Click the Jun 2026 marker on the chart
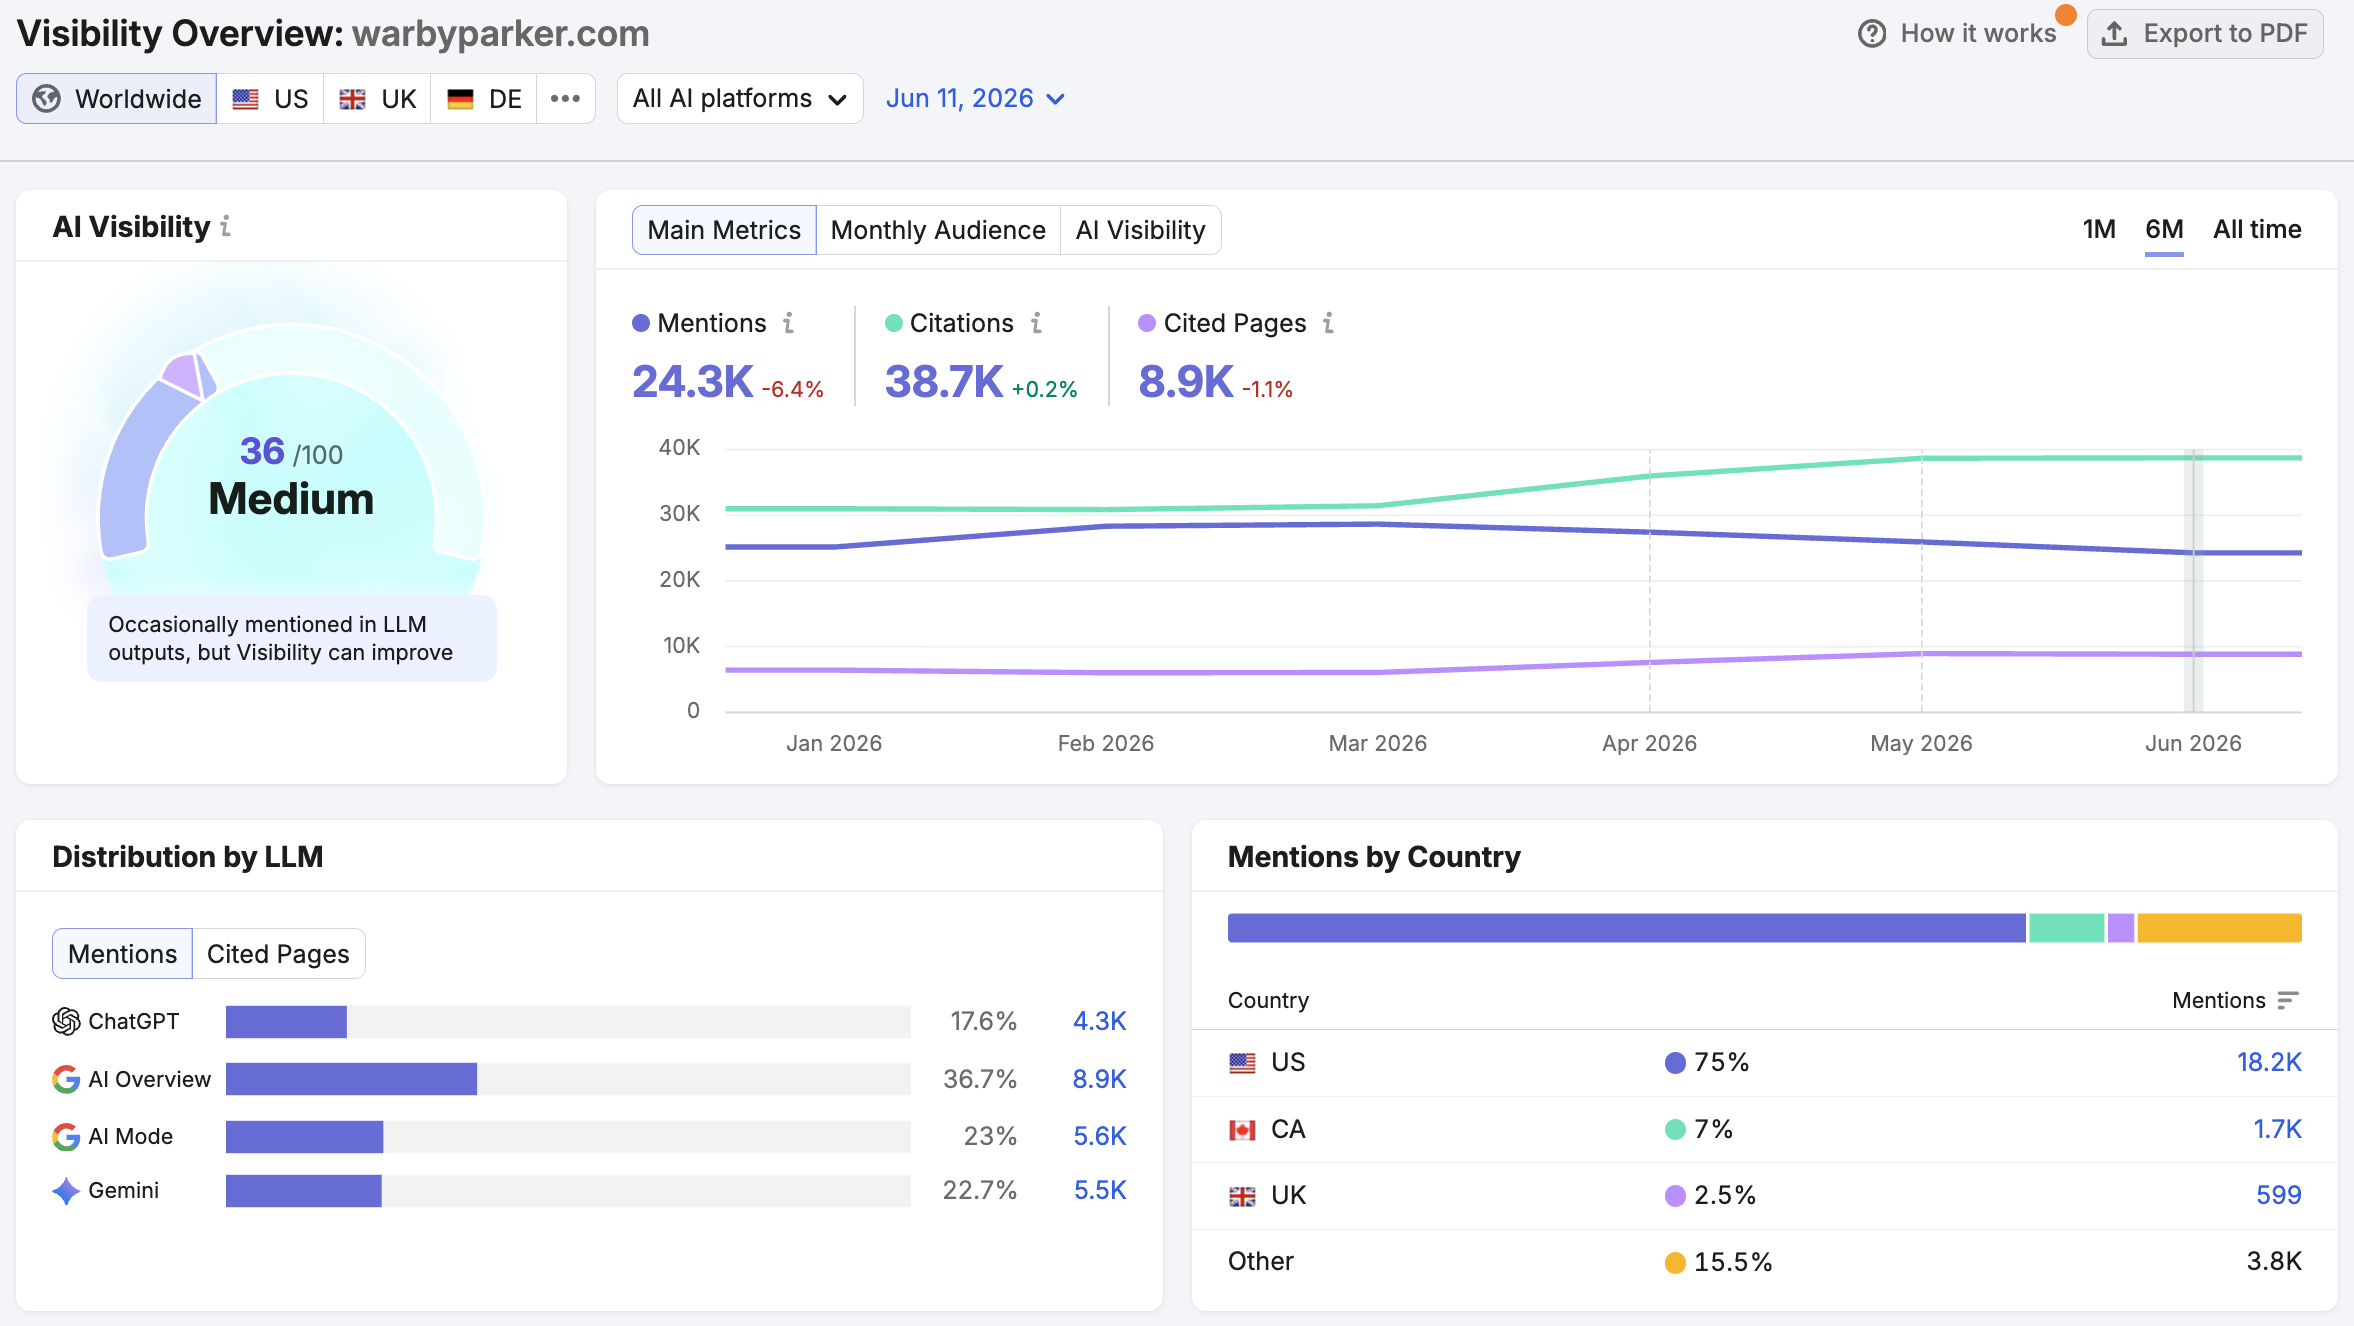 tap(2193, 581)
